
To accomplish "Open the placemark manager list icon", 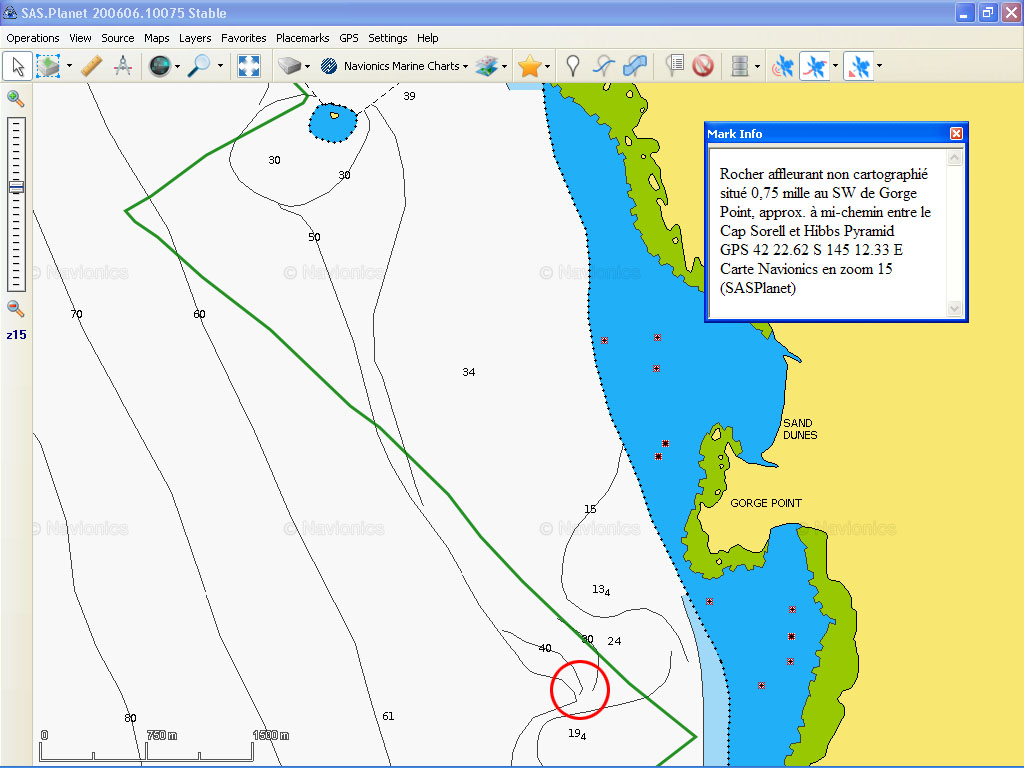I will (675, 66).
